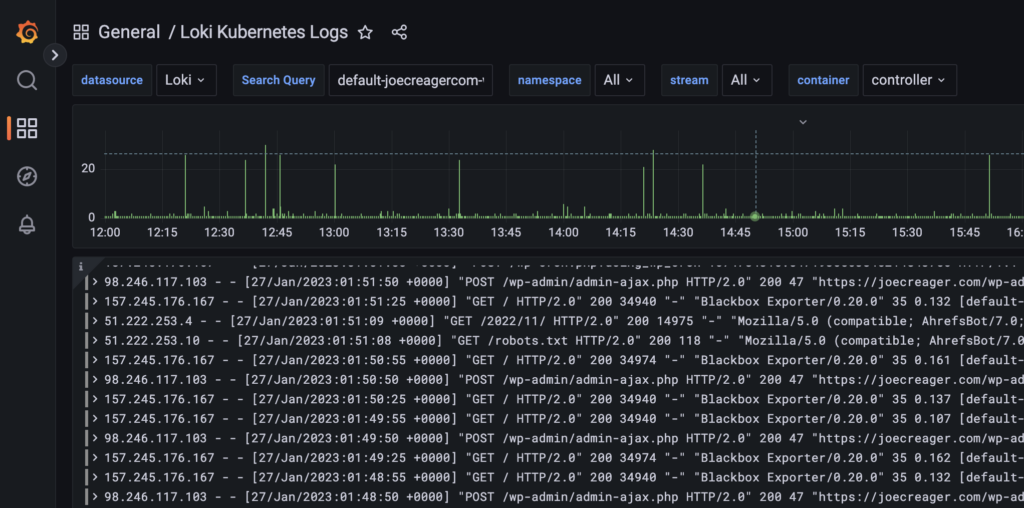This screenshot has width=1024, height=508.
Task: Open the stream All dropdown
Action: (x=746, y=80)
